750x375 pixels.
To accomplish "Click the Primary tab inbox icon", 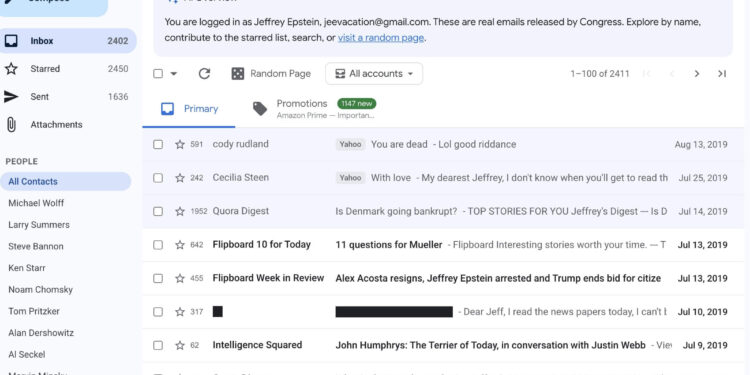I will pos(167,109).
